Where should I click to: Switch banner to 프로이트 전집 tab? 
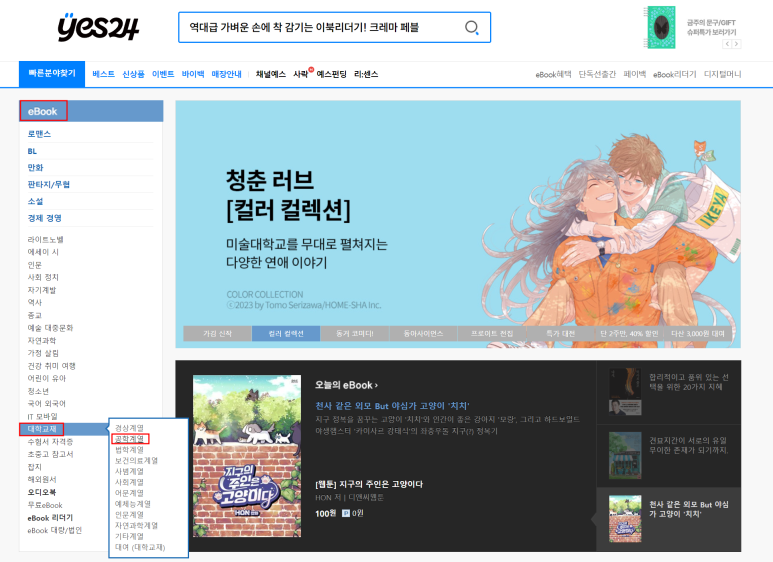492,333
